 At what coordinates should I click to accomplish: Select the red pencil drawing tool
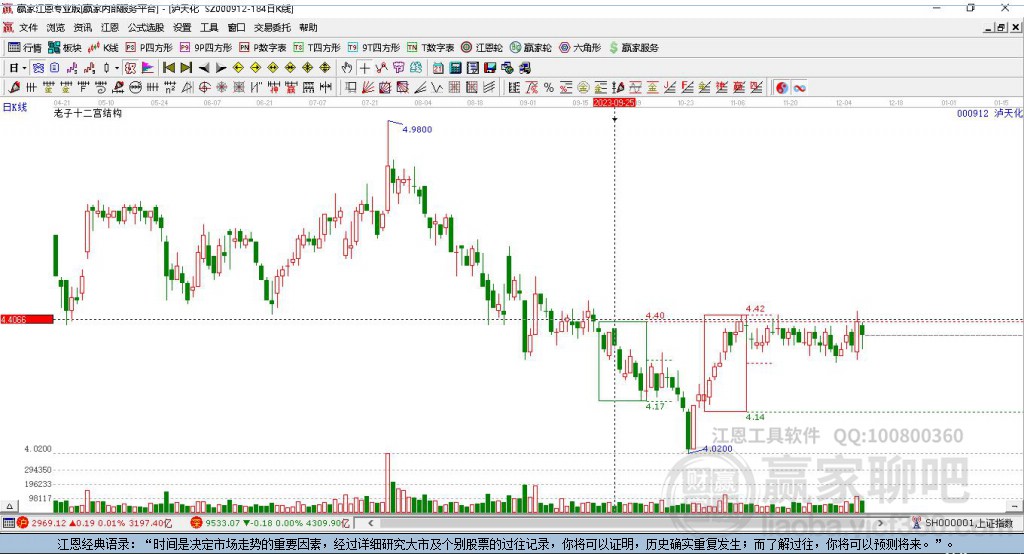[x=14, y=88]
